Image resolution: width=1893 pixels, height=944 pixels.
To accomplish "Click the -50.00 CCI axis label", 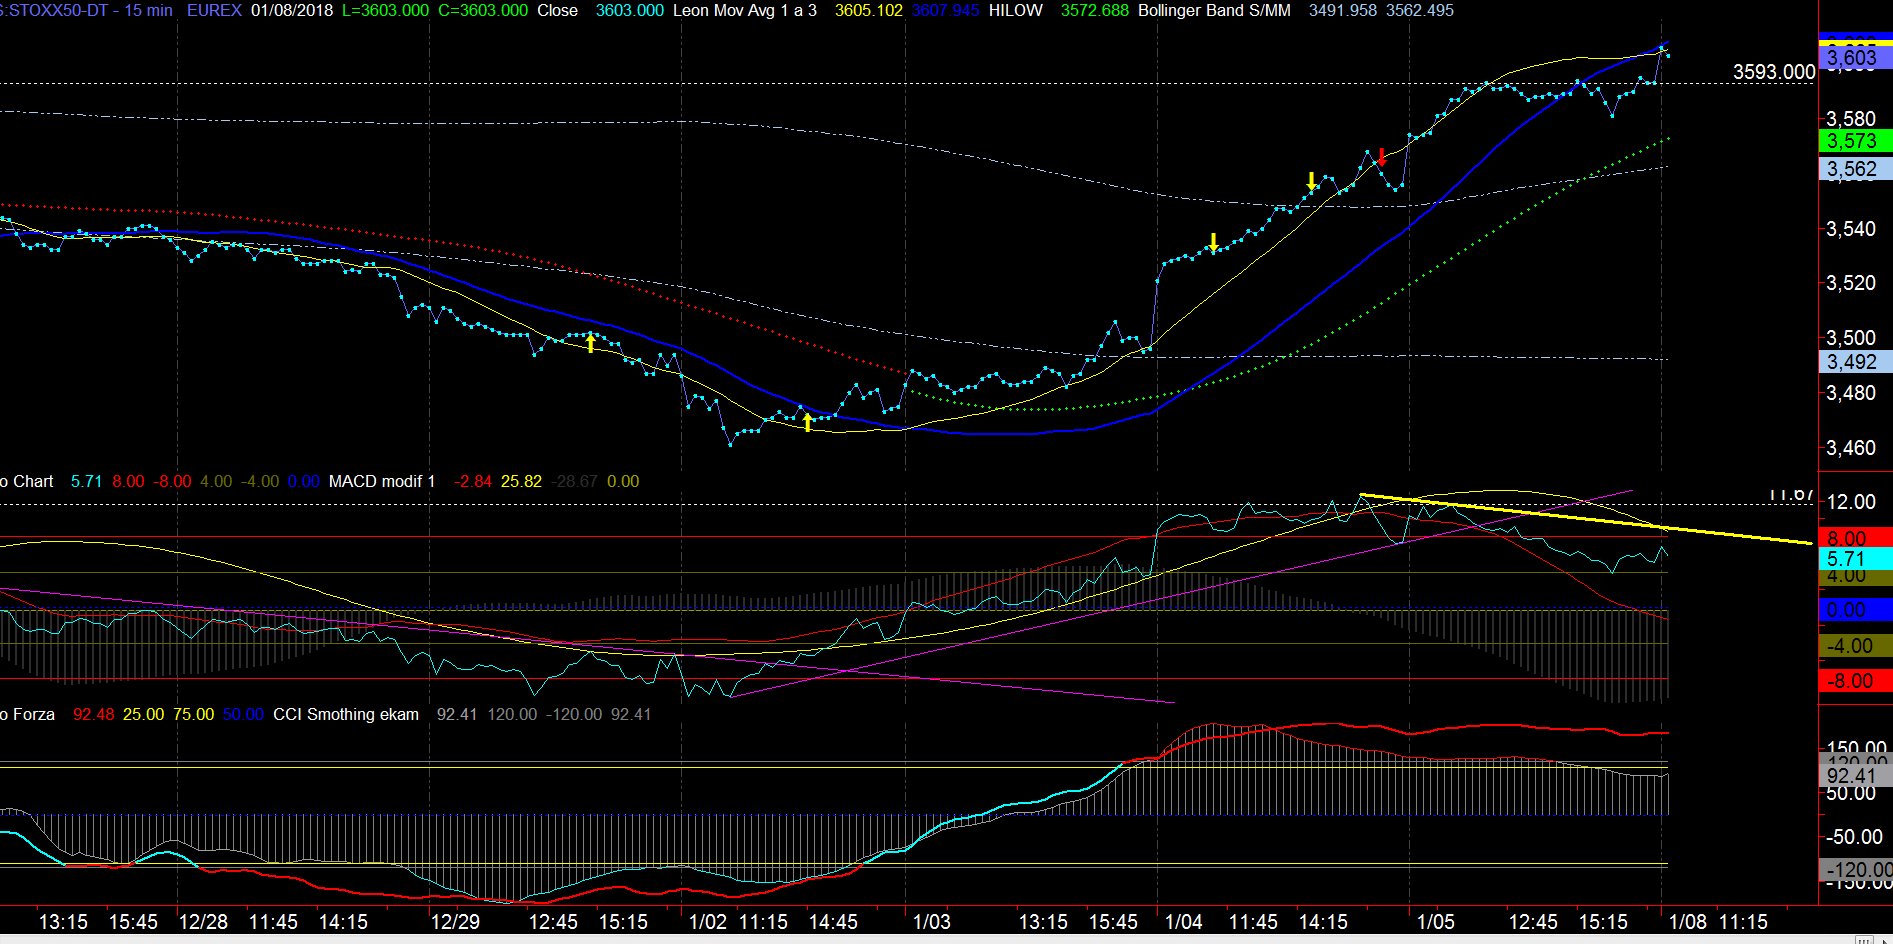I will pyautogui.click(x=1854, y=837).
